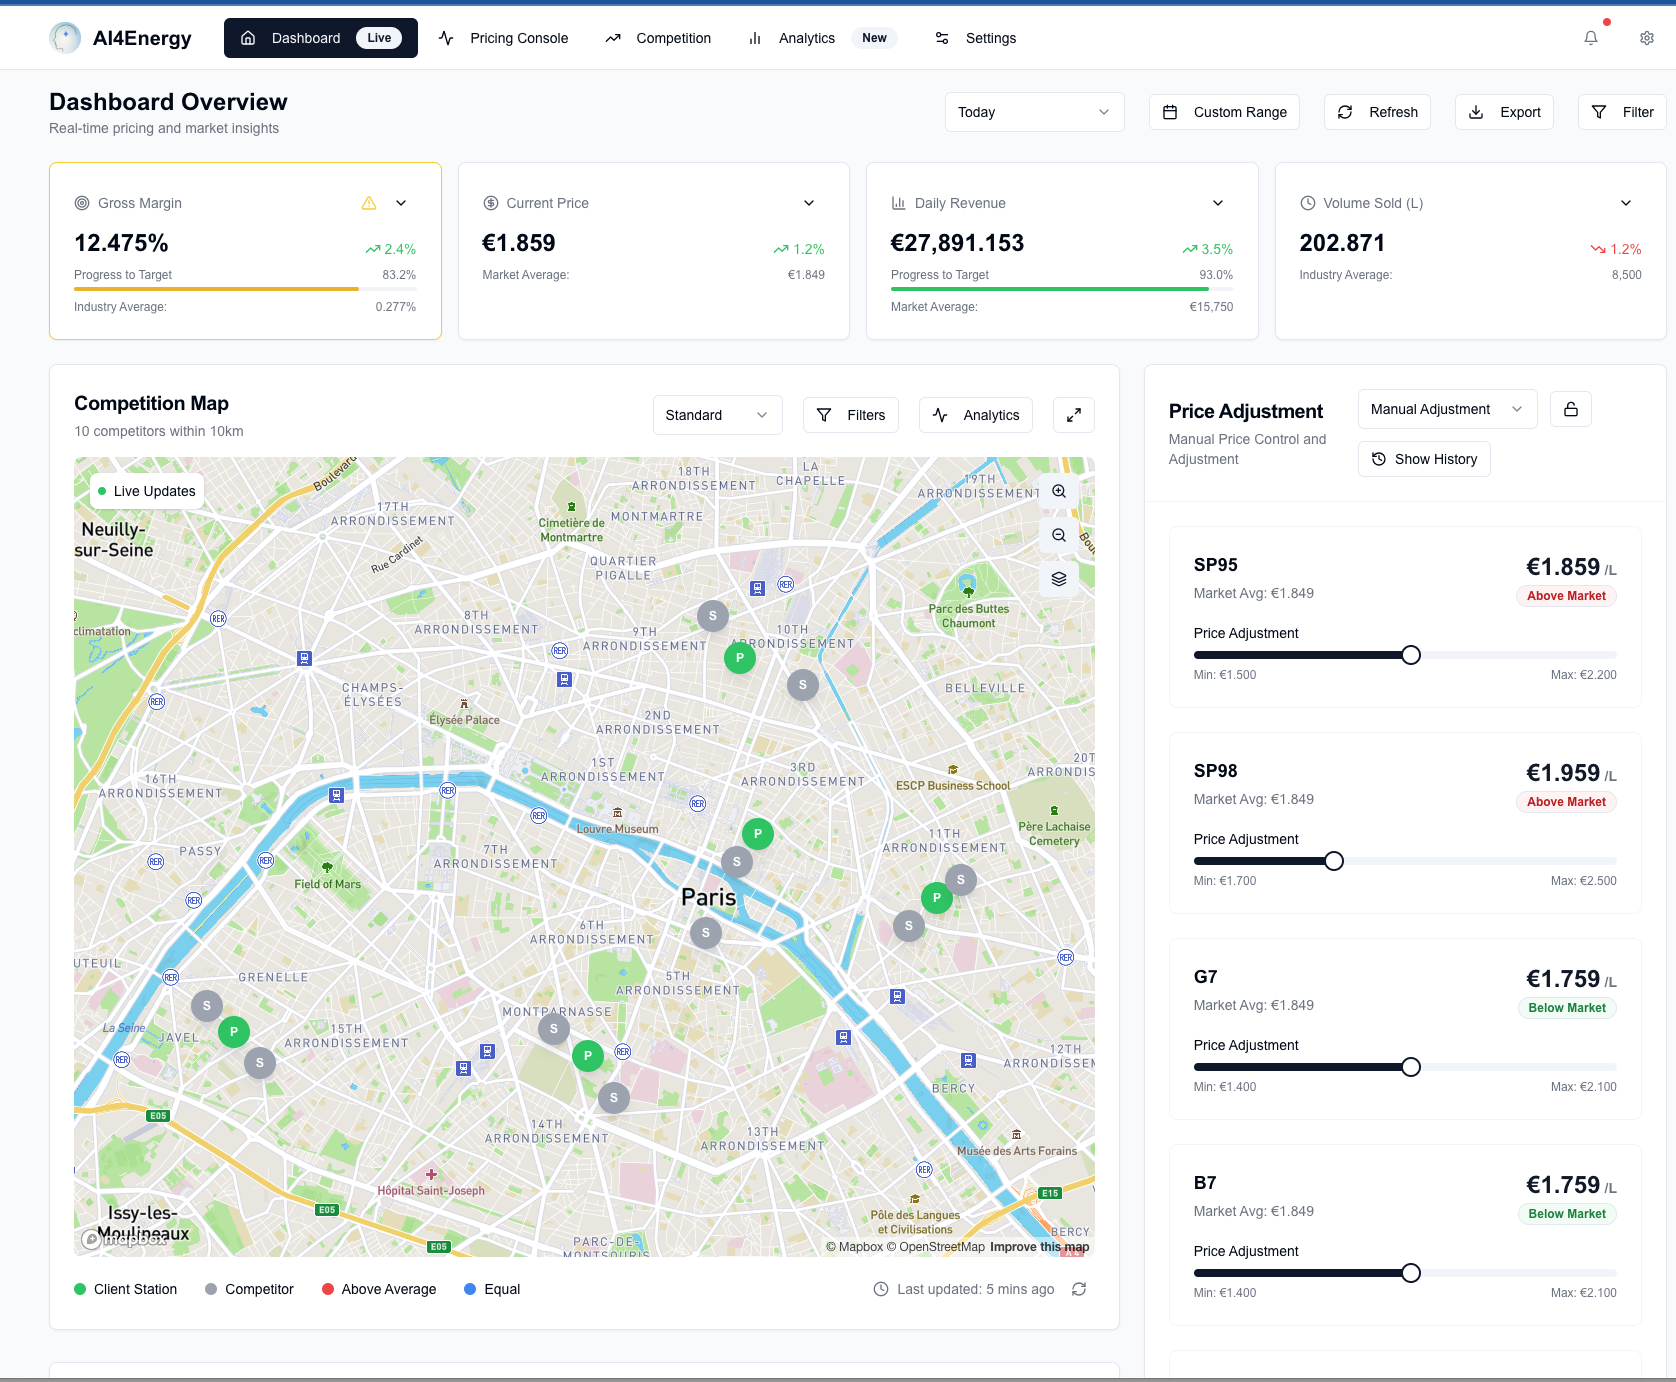Toggle the Client Station legend item
The image size is (1676, 1382).
126,1289
